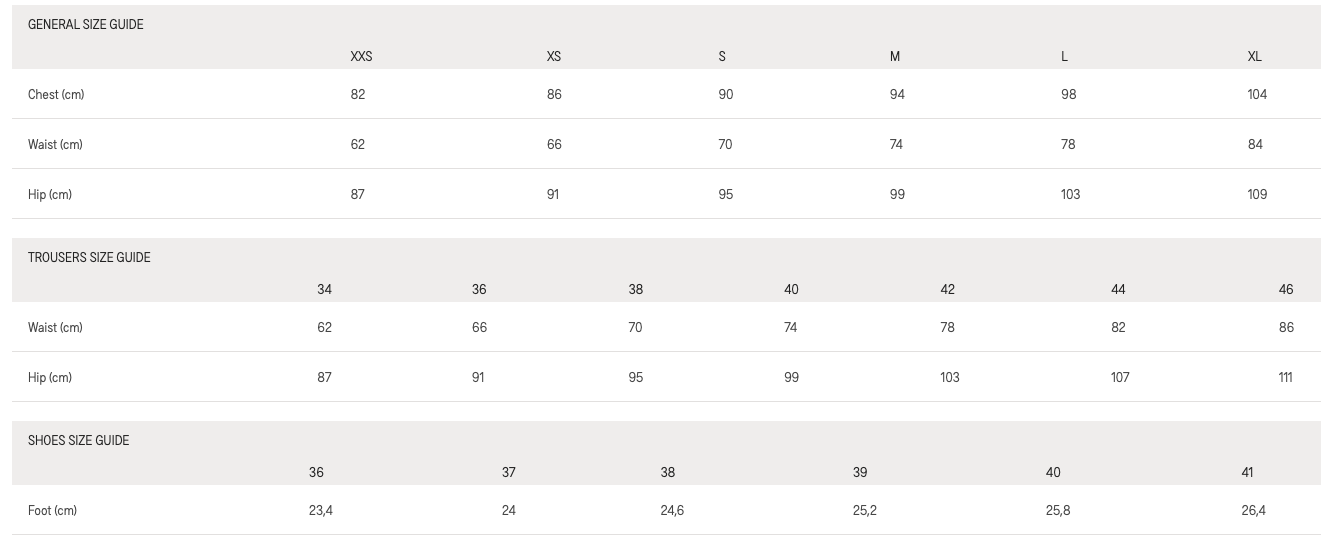Viewport: 1321px width, 537px height.
Task: Click hip value 103 for size L
Action: coord(1070,194)
